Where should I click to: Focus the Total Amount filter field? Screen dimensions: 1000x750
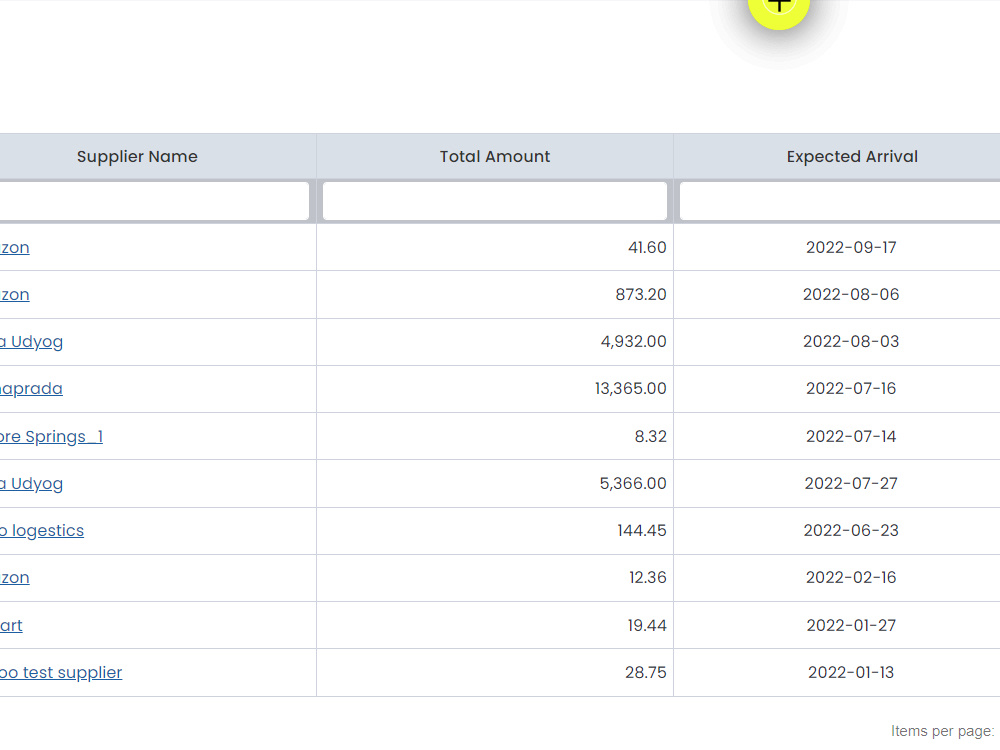point(495,201)
